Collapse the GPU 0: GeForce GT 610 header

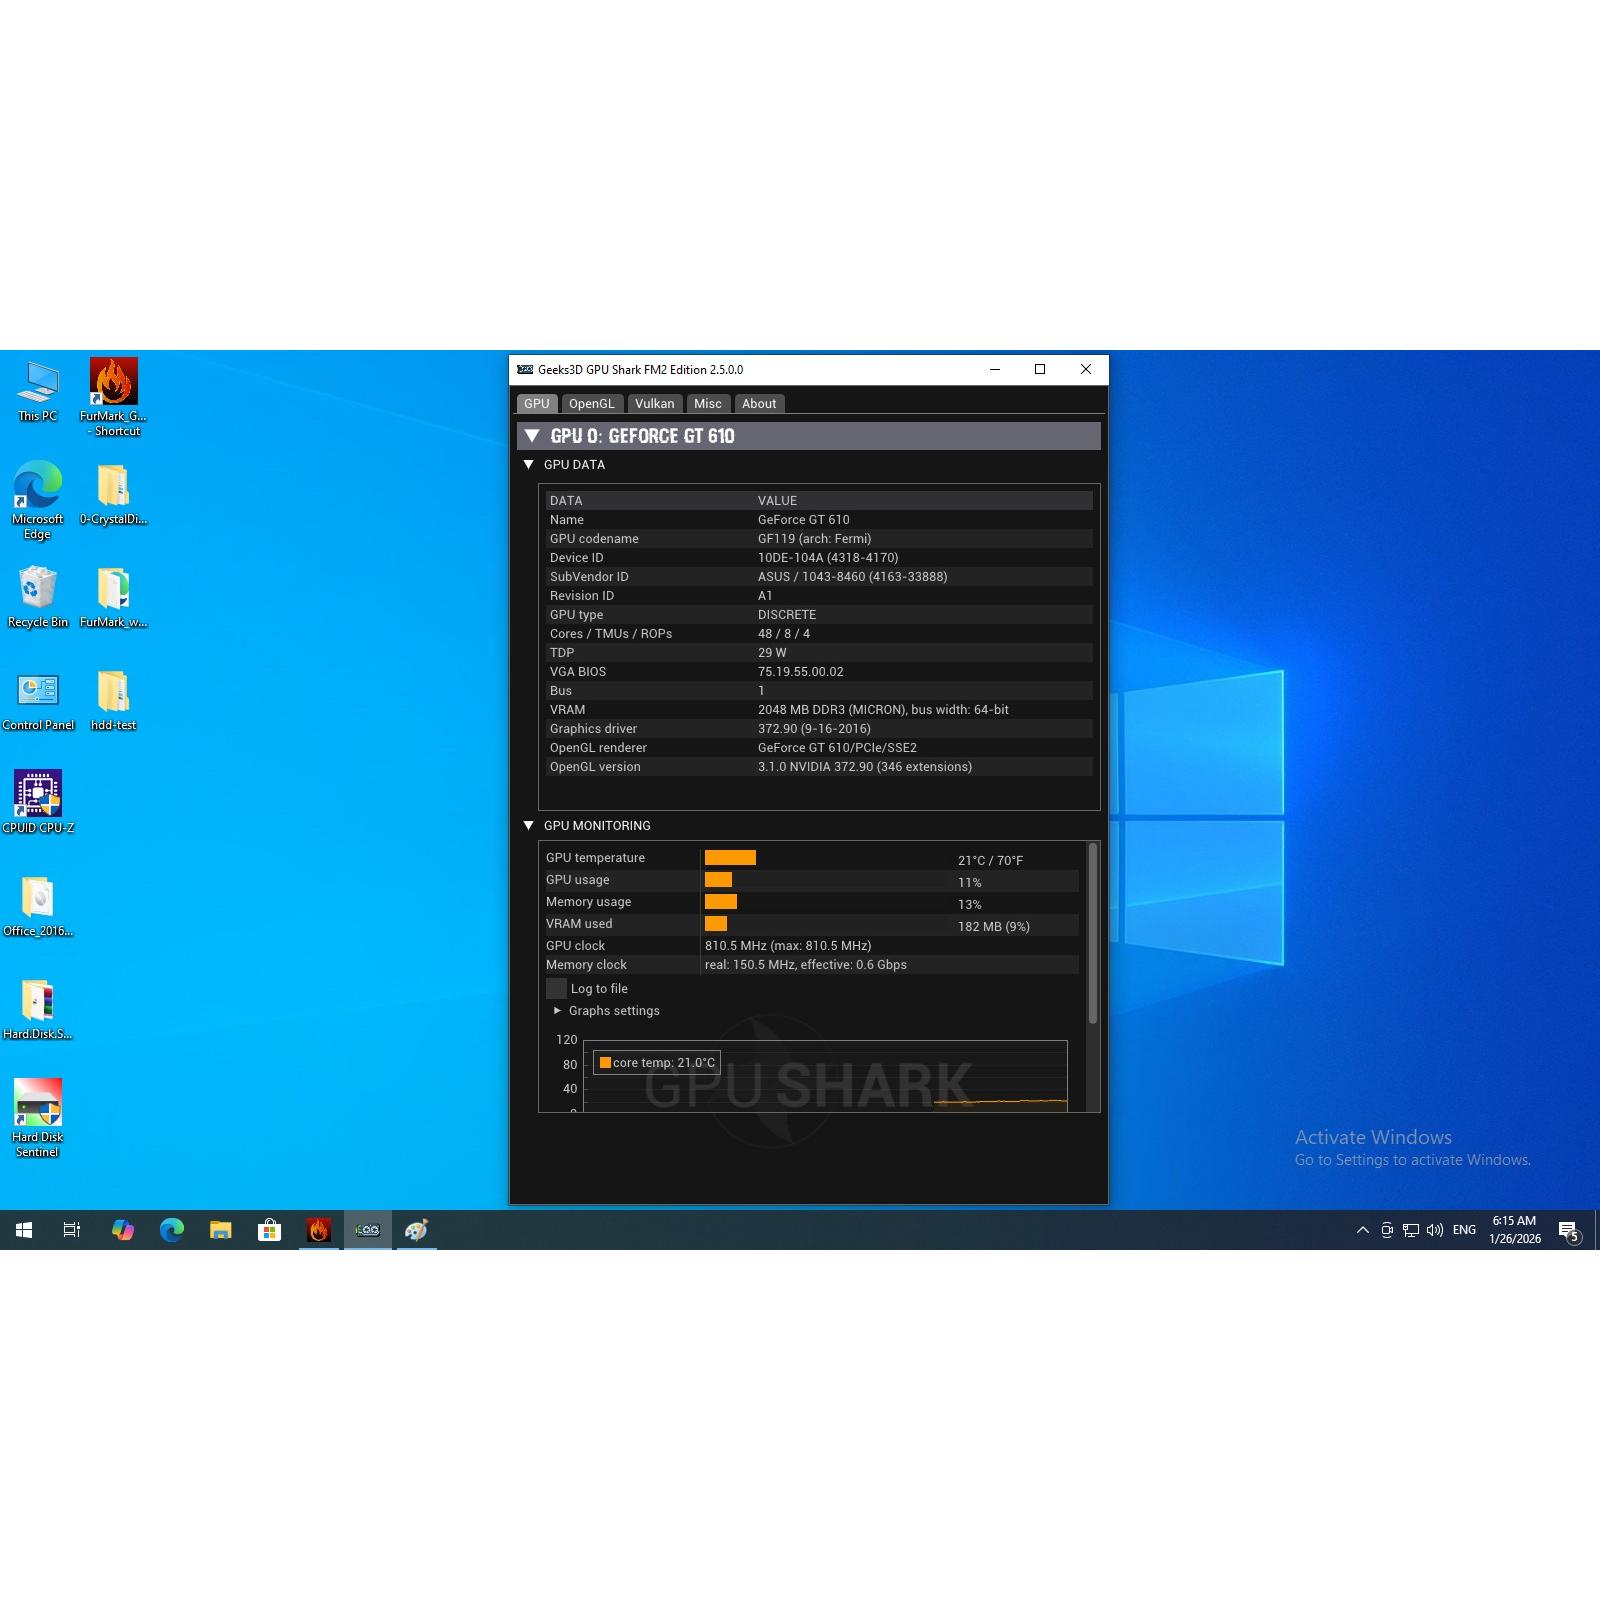(x=532, y=436)
